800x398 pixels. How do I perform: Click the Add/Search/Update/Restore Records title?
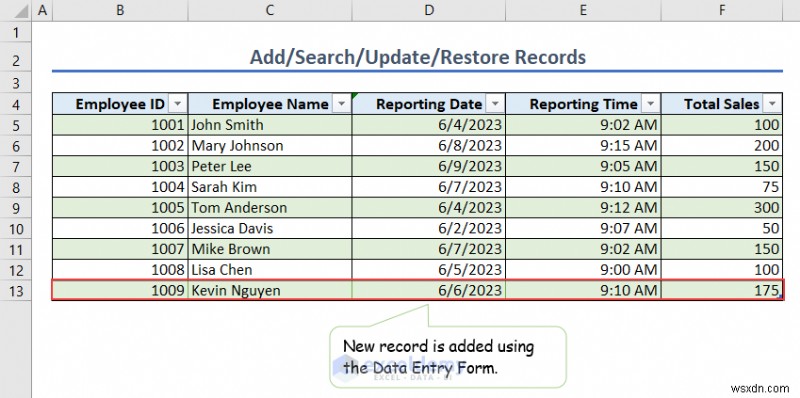coord(417,57)
